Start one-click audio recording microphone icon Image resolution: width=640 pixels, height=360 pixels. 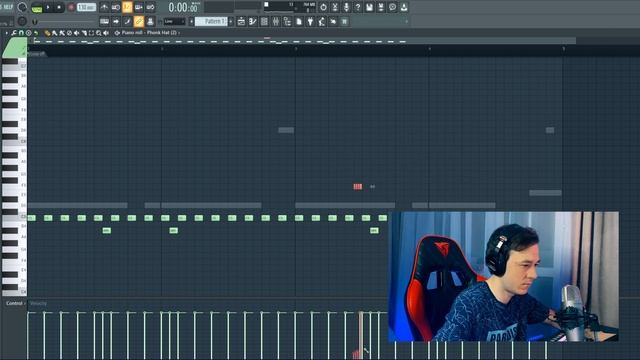point(346,7)
